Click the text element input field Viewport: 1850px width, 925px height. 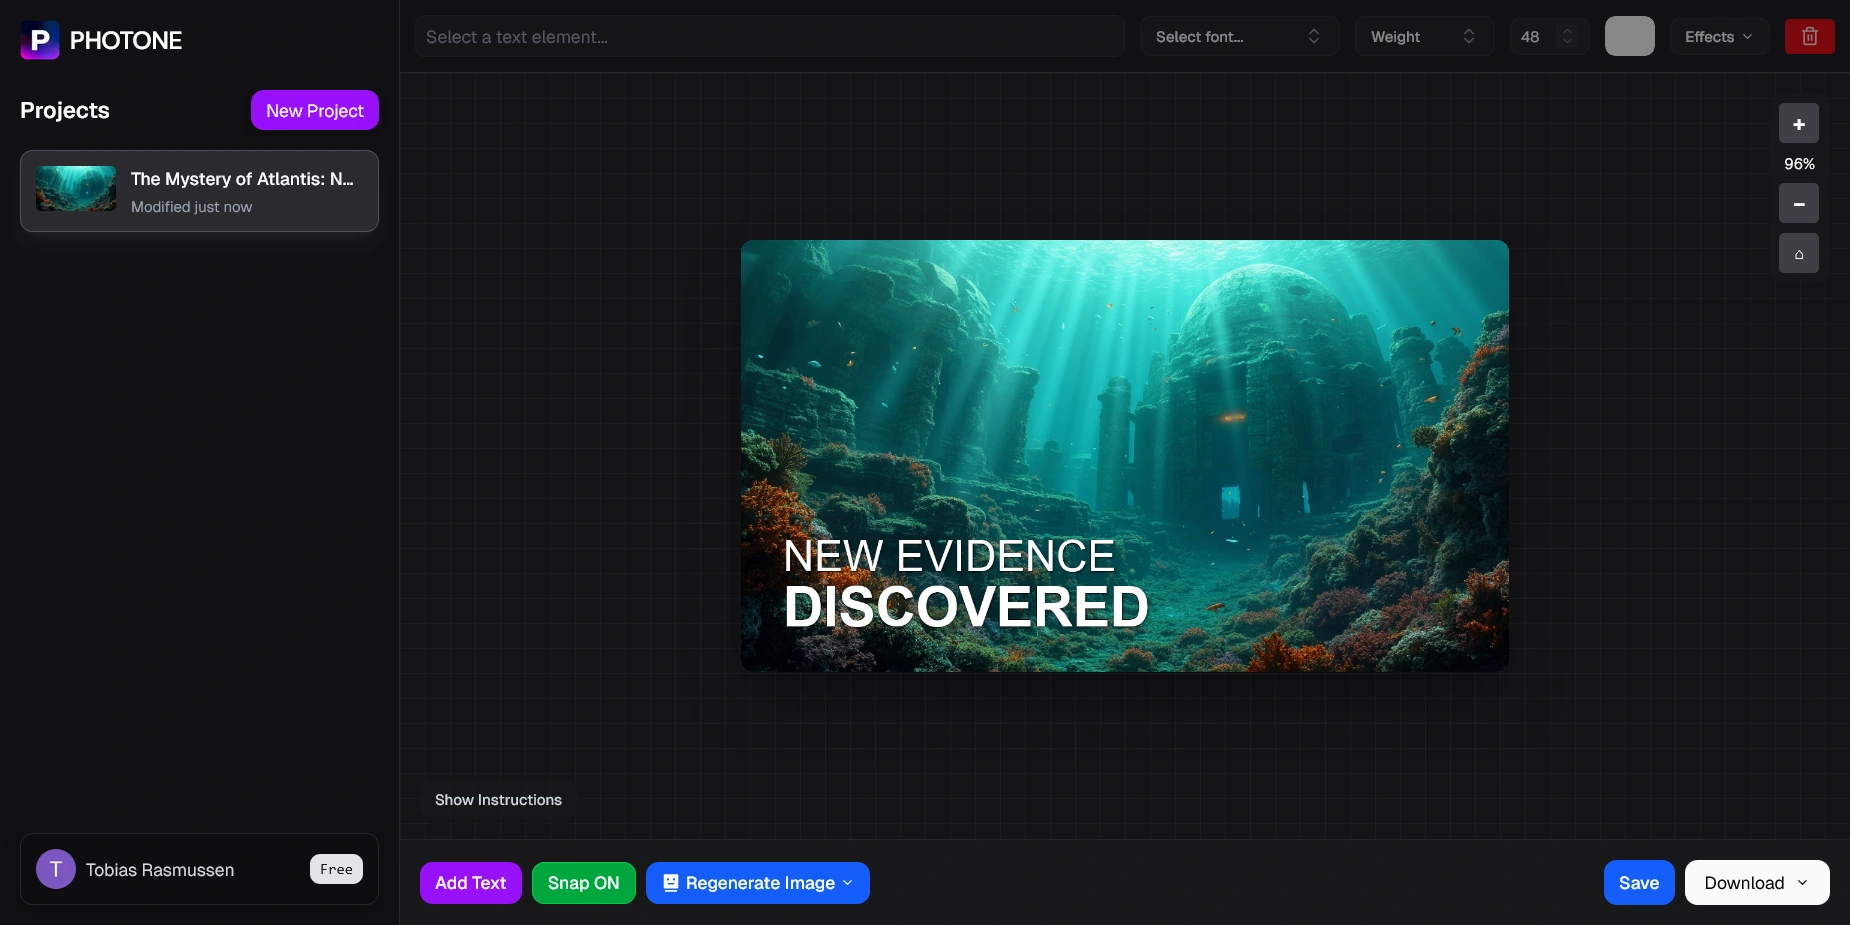[x=769, y=37]
